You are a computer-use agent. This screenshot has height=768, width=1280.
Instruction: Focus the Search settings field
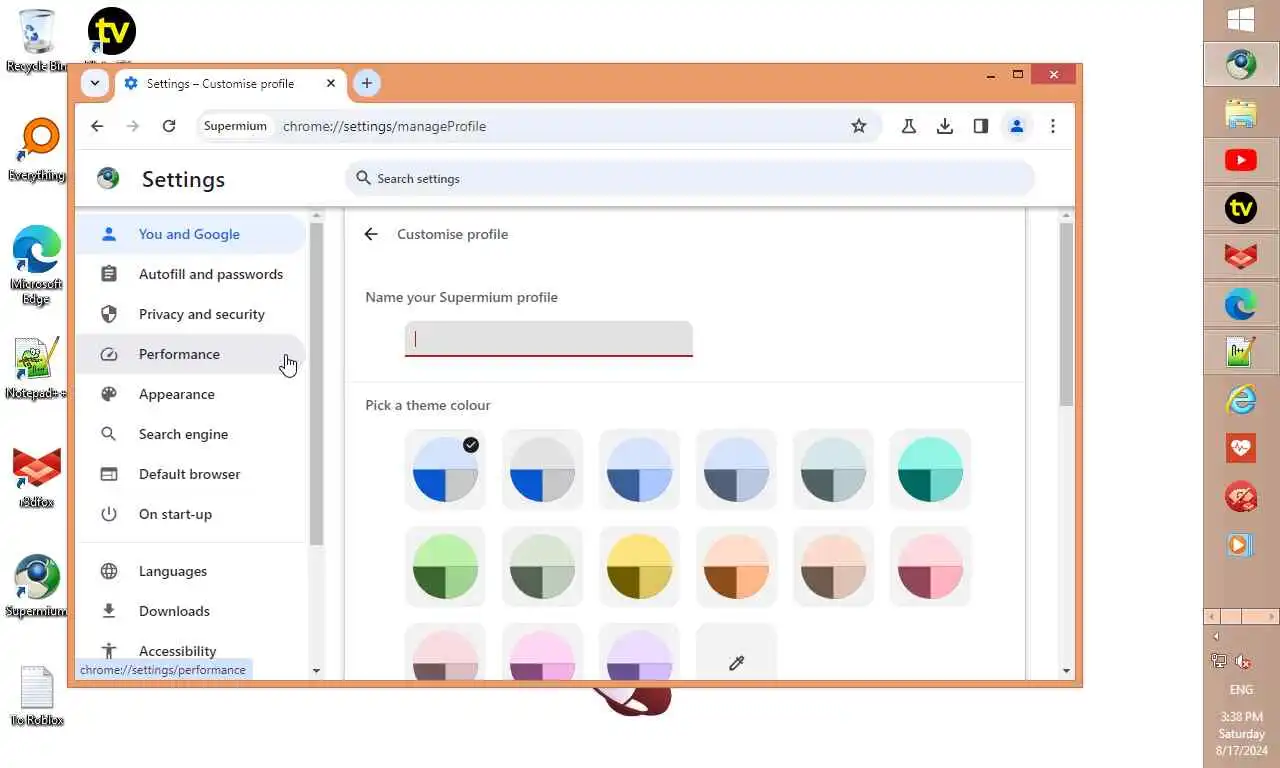coord(690,179)
